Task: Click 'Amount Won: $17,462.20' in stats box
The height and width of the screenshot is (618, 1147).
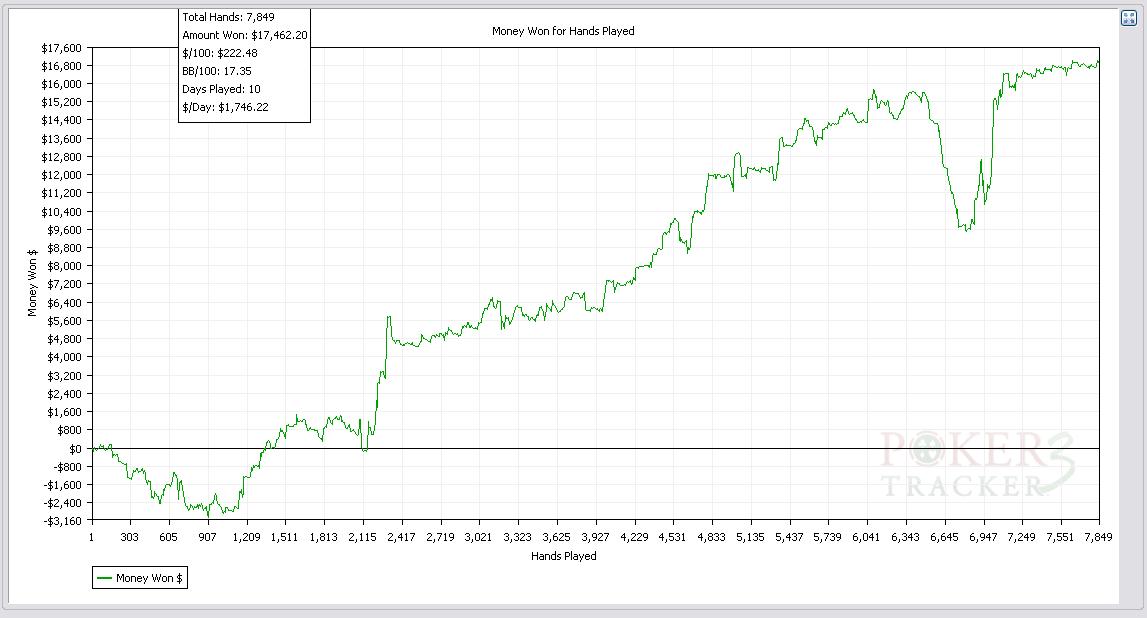Action: (x=244, y=35)
